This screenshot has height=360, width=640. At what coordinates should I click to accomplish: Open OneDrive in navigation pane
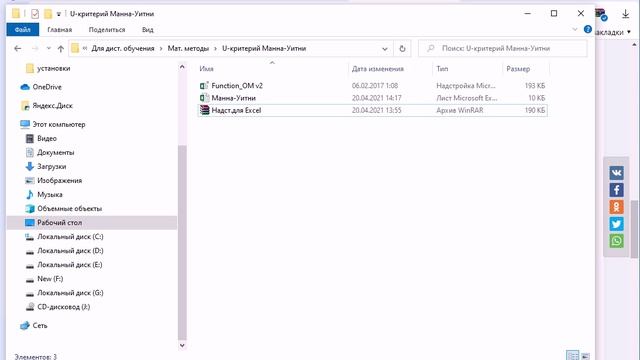click(47, 87)
